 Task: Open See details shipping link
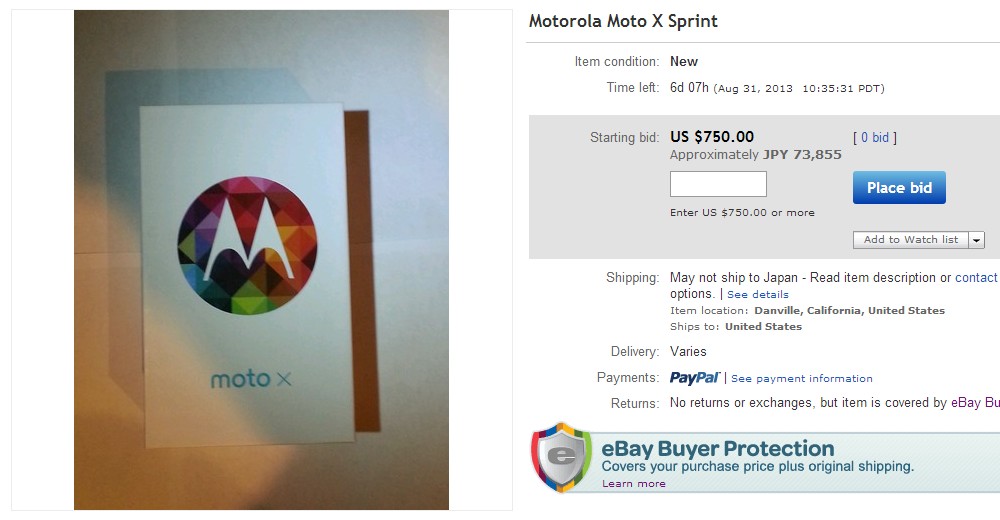(757, 295)
